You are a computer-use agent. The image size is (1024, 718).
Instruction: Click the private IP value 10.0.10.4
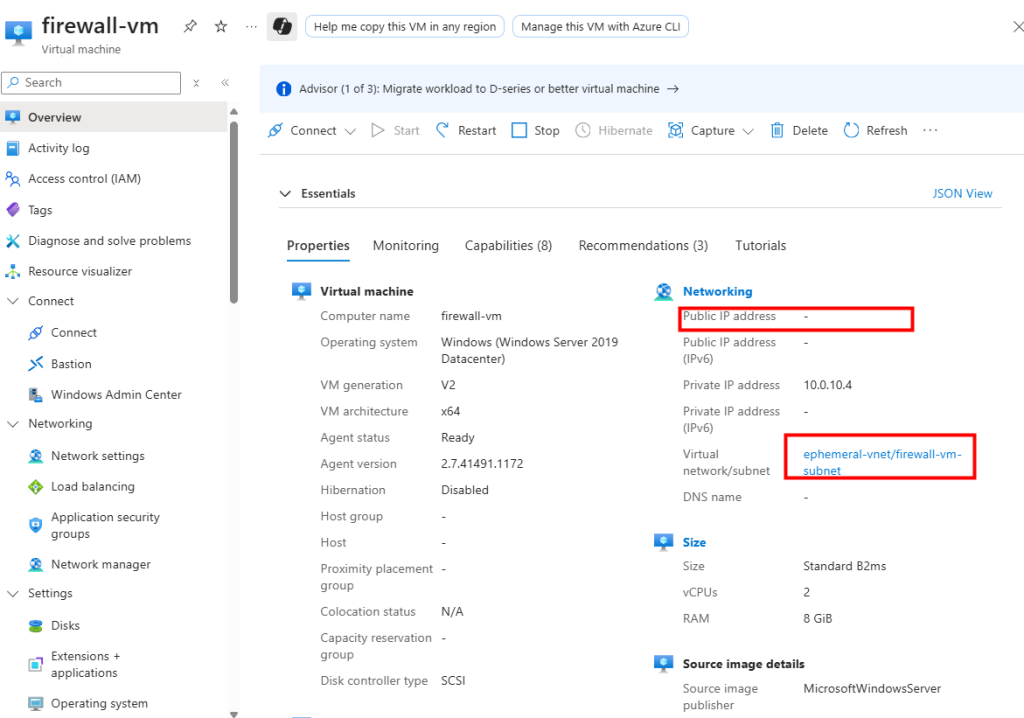[827, 385]
